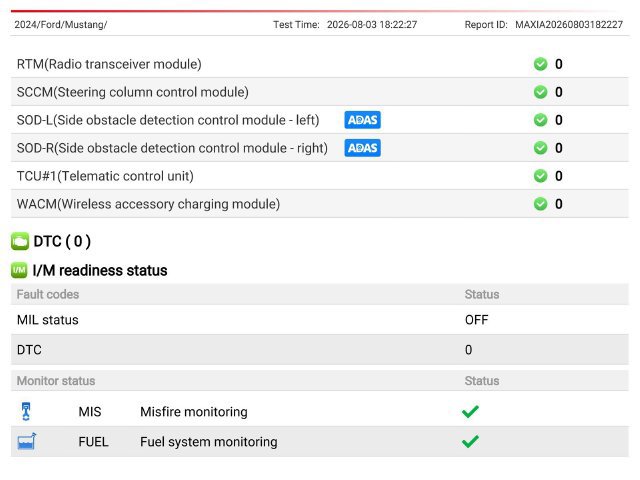Screen dimensions: 640x480
Task: Click the fault count 0 for WACM
Action: [559, 204]
